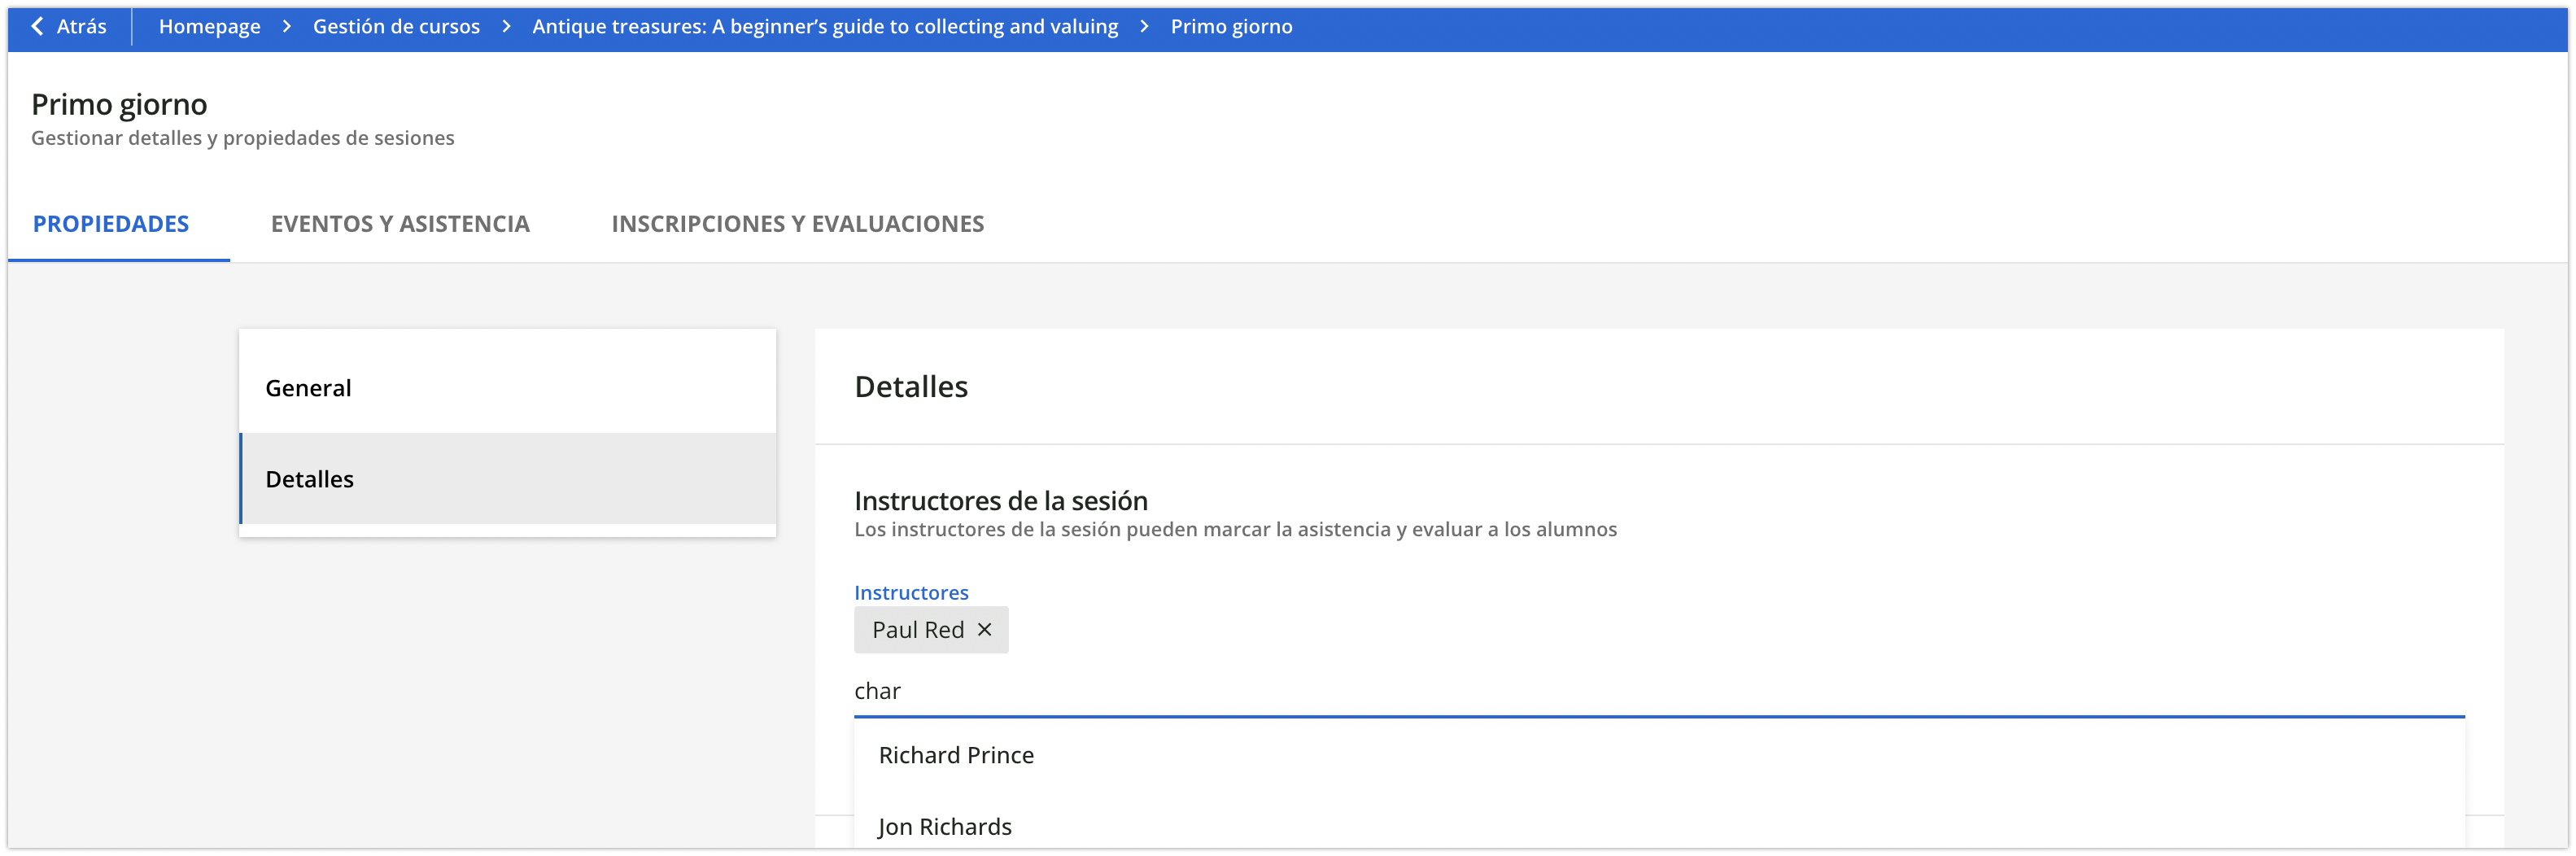
Task: Click the chevron before Primo giorno breadcrumb
Action: [x=1144, y=26]
